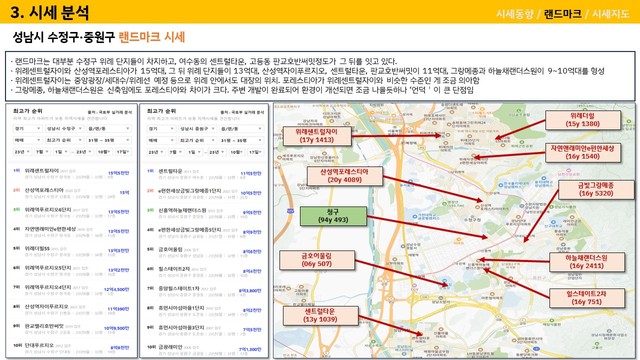Screen dimensions: 640x360
Task: Select rank 5 위례더힐55 row
Action: click(71, 251)
